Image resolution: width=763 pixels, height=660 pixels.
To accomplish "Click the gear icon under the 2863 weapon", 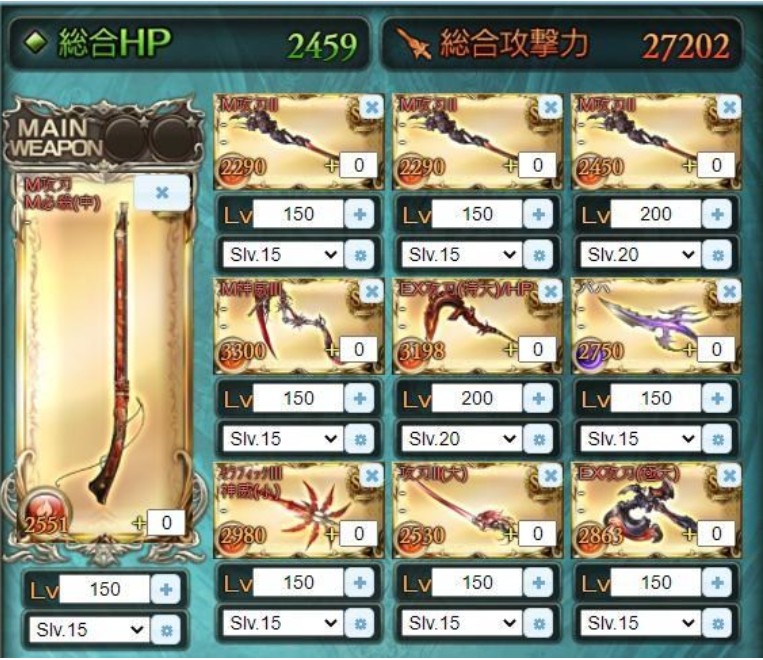I will point(718,623).
